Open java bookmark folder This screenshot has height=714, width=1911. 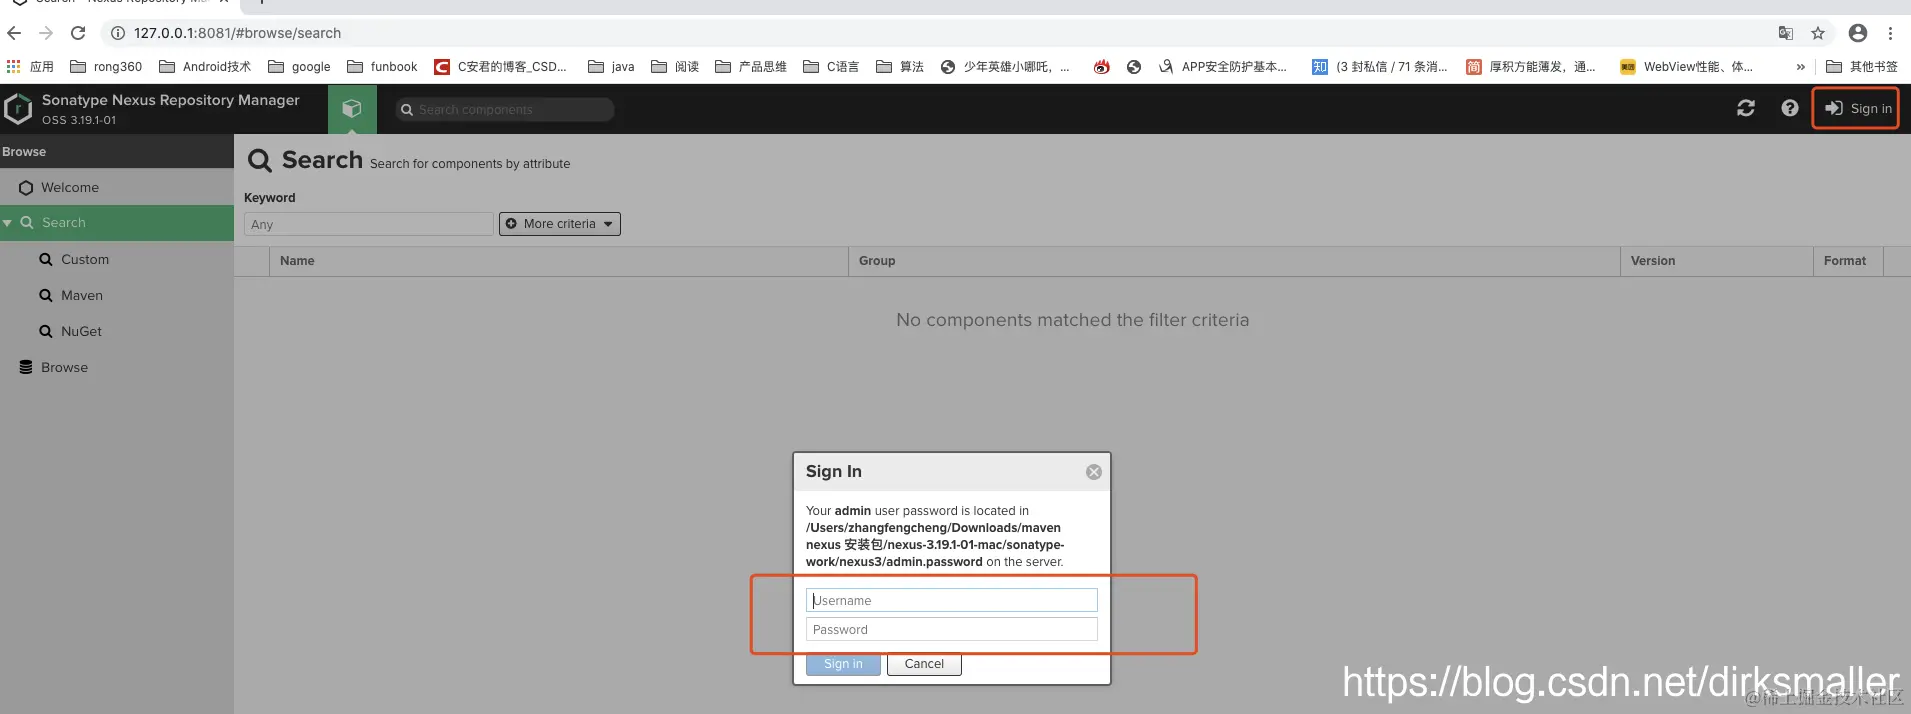(x=611, y=67)
